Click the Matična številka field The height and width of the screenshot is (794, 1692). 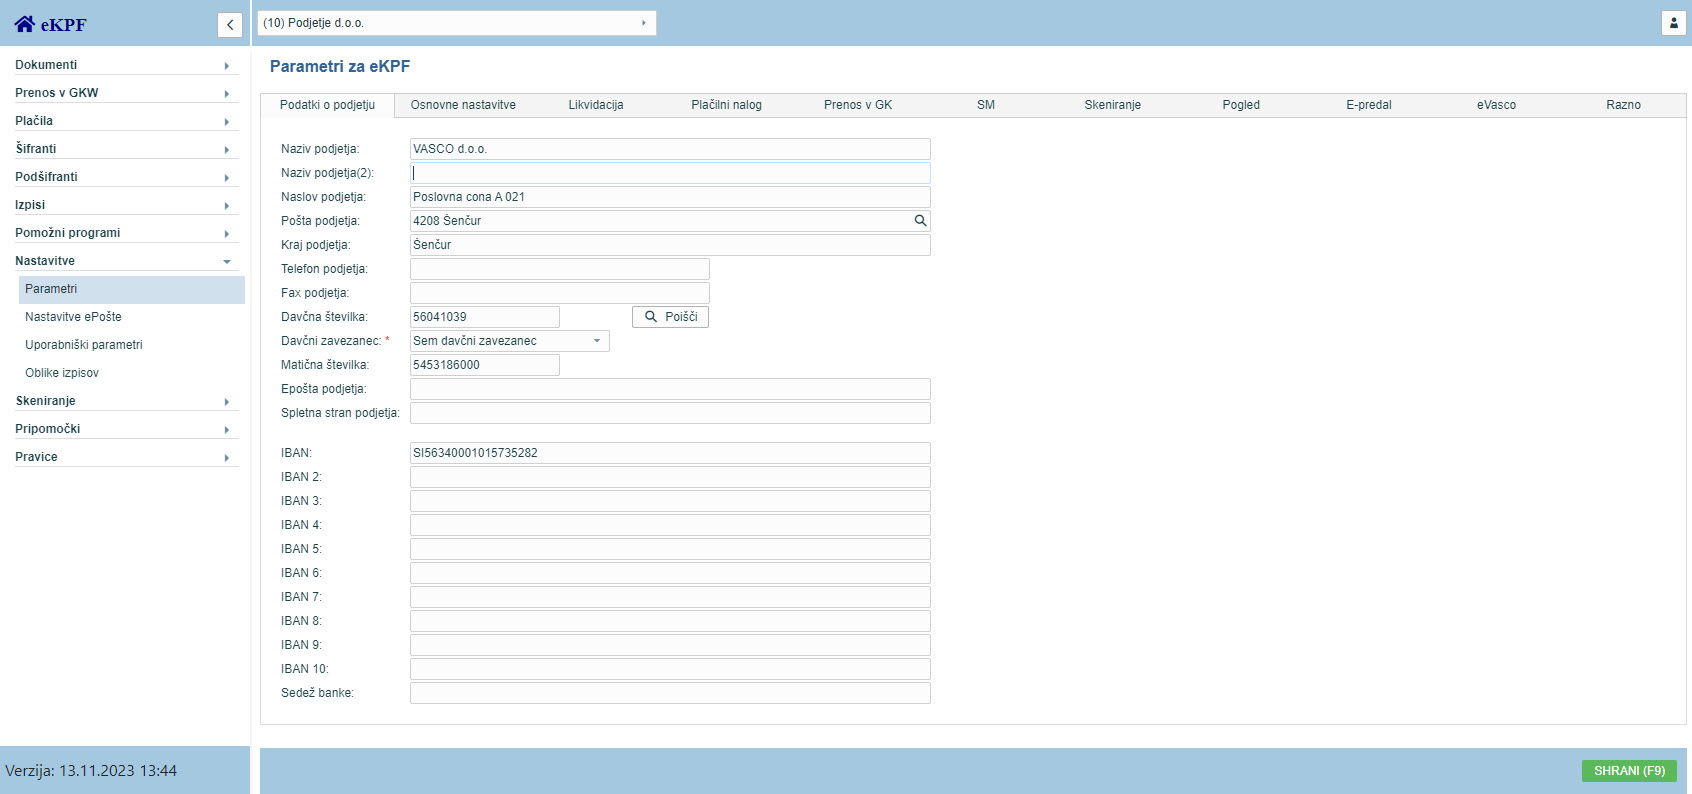coord(485,365)
